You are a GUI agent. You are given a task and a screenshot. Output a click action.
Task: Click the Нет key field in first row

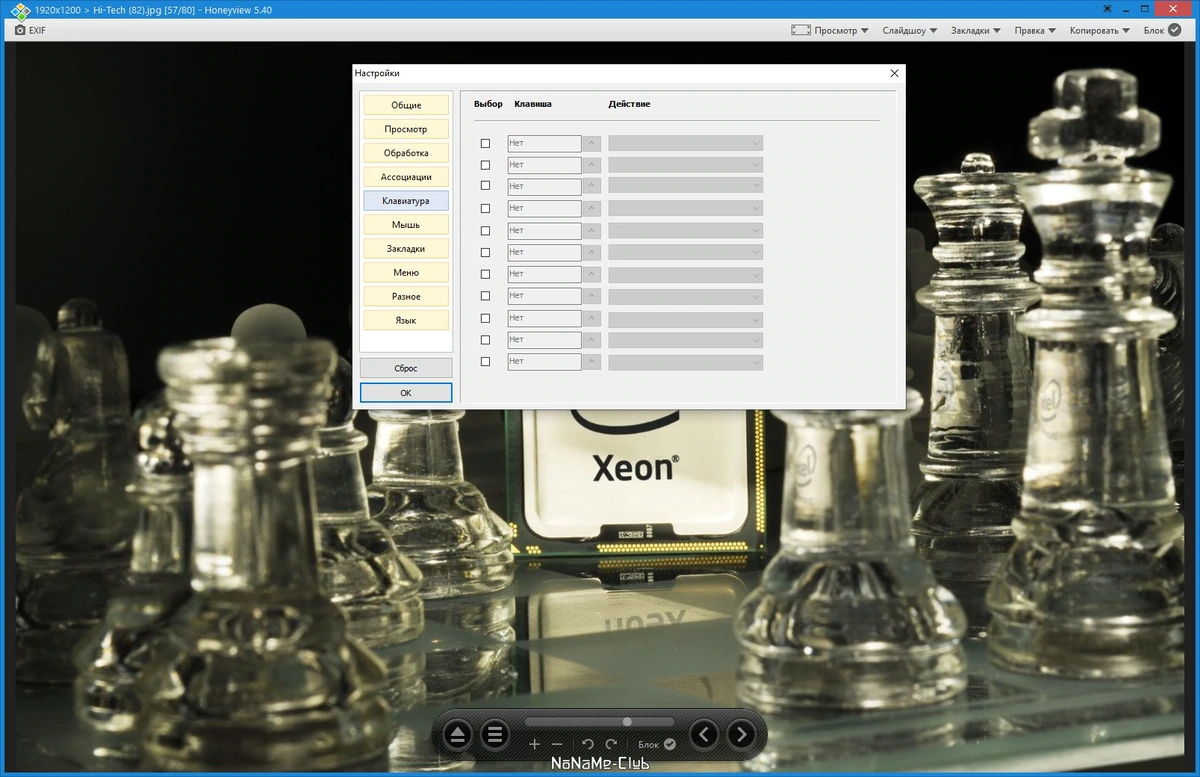(x=544, y=143)
